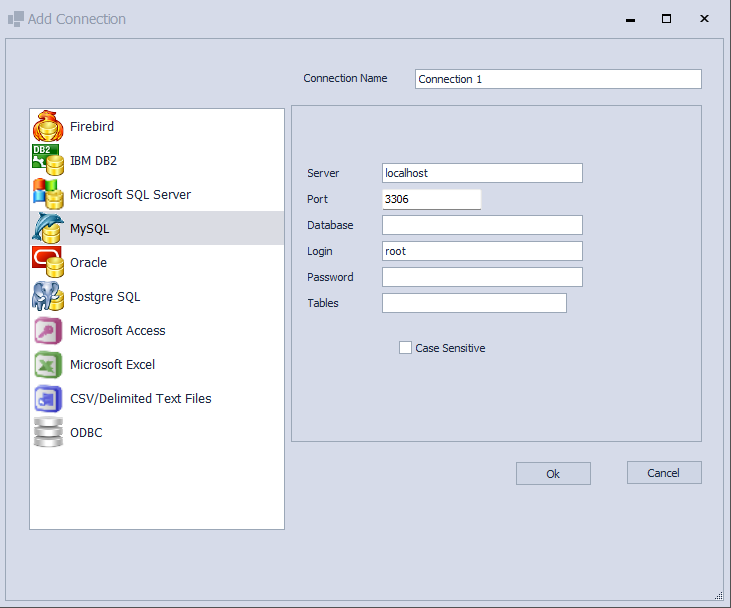Pick the Microsoft SQL Server icon
The height and width of the screenshot is (608, 731).
coord(48,194)
